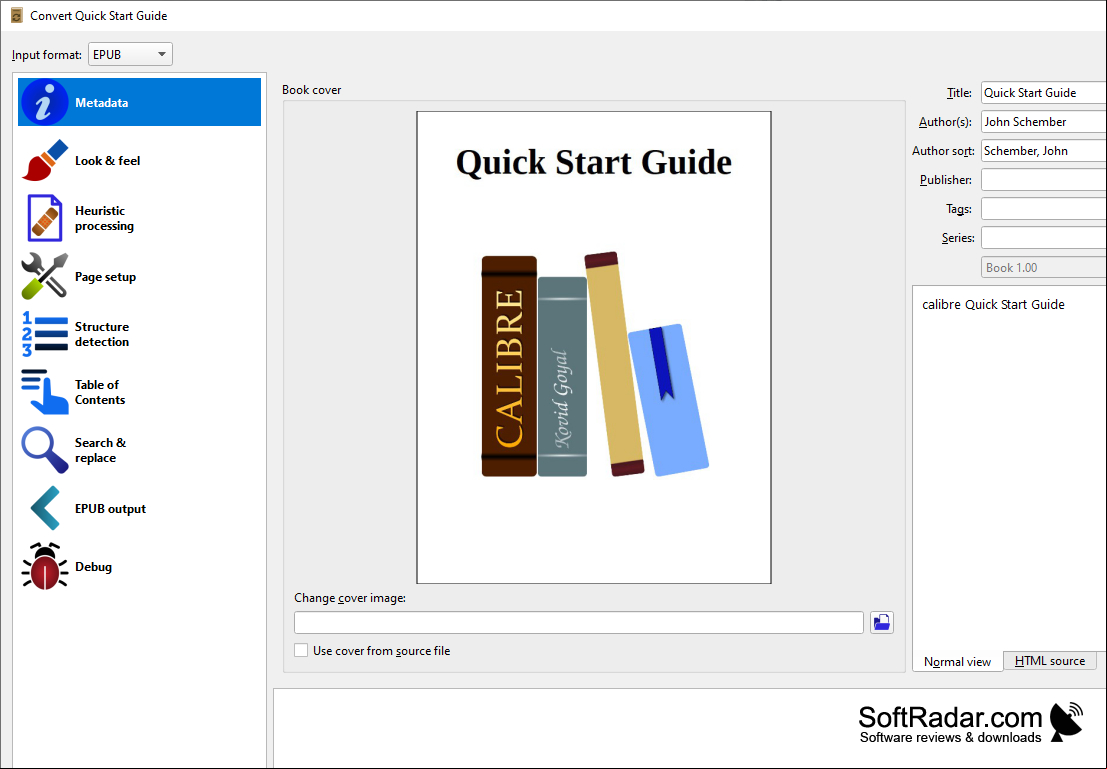Select Look & feel section label
This screenshot has height=769, width=1107.
tap(107, 160)
